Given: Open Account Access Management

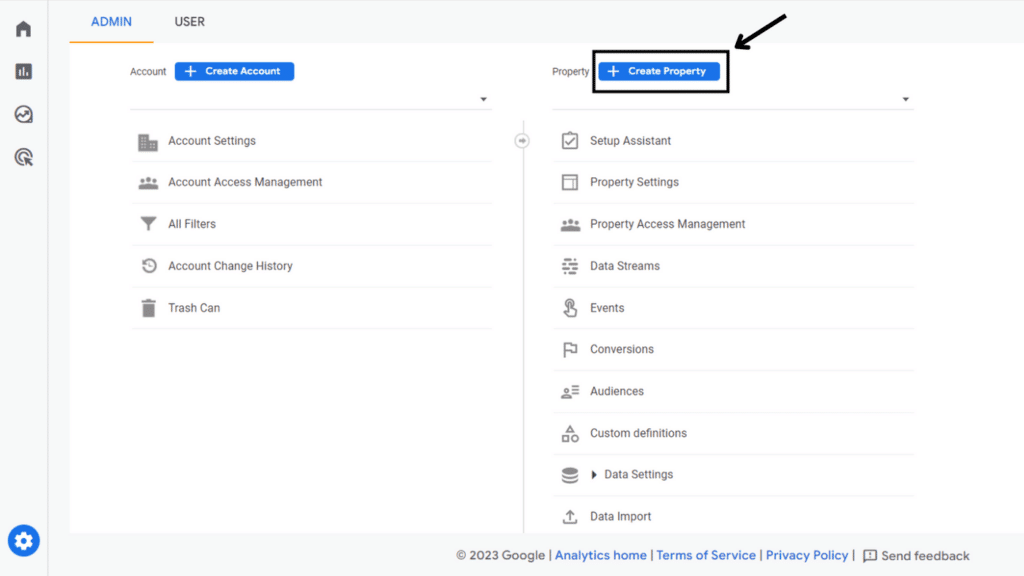Looking at the screenshot, I should 245,183.
